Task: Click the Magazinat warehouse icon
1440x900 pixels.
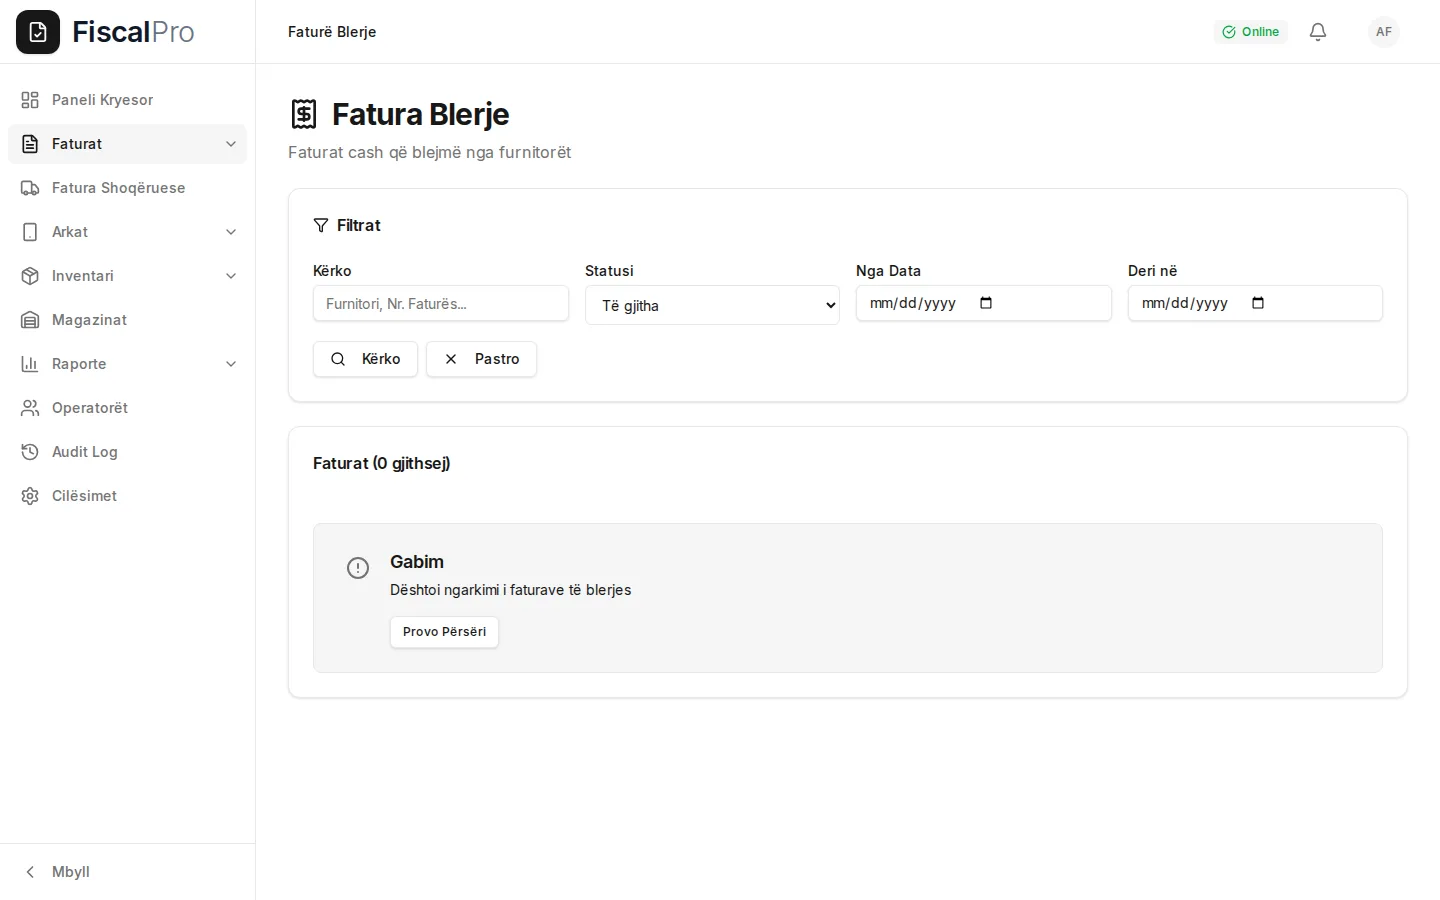Action: [30, 320]
